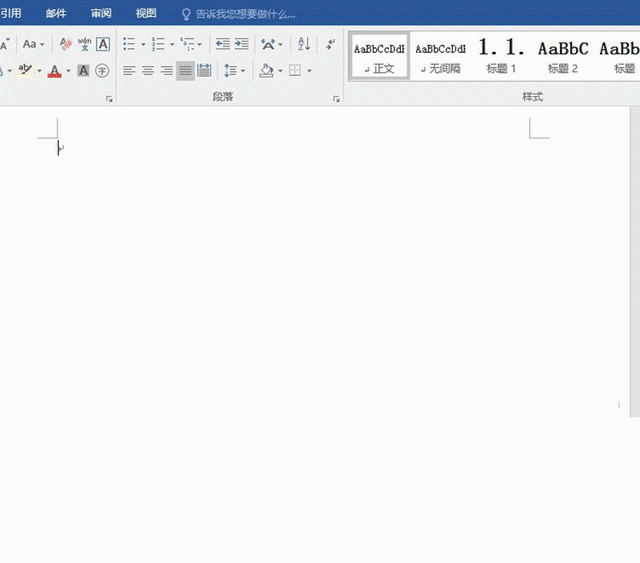
Task: Expand the multilevel list dropdown arrow
Action: point(200,44)
